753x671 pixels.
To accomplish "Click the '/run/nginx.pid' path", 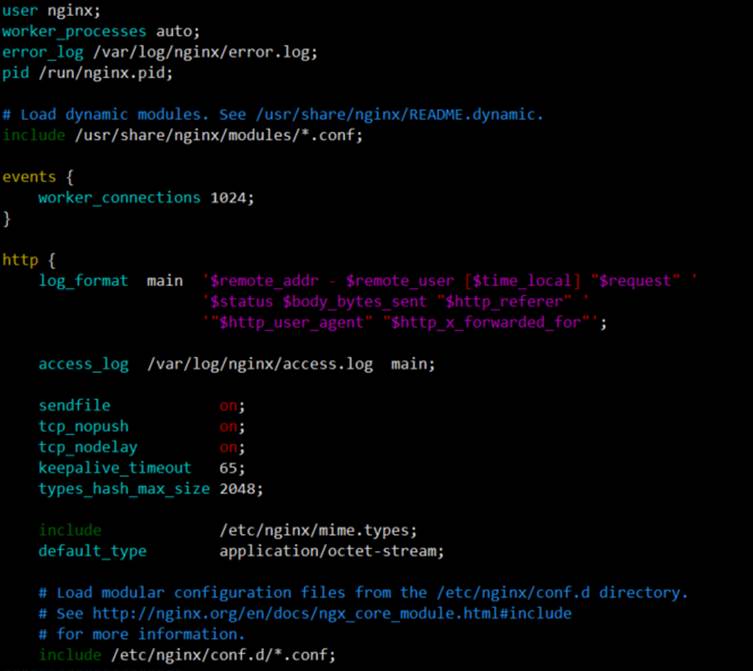I will coord(101,73).
